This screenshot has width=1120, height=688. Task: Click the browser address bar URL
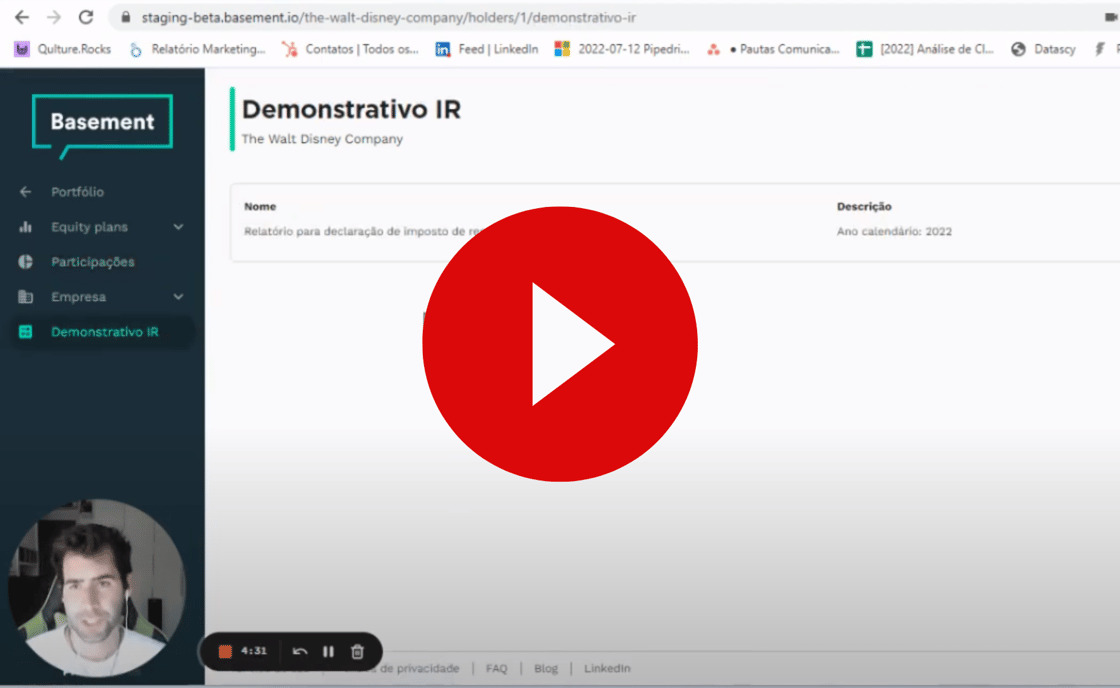click(x=388, y=18)
